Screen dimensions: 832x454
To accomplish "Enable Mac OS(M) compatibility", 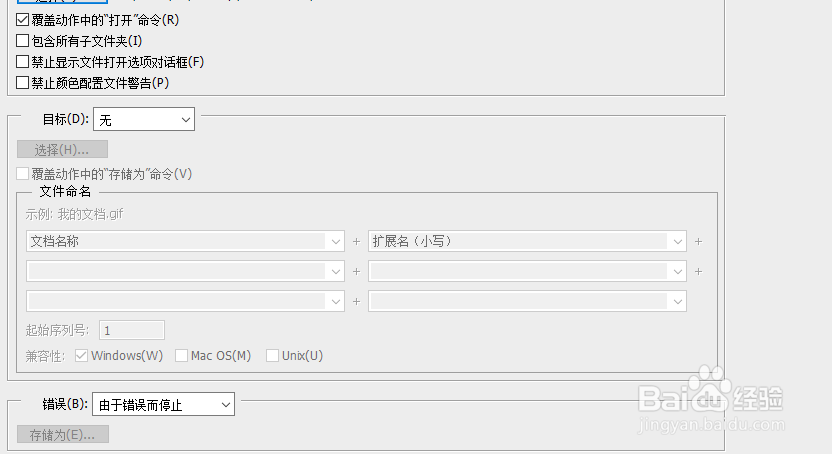I will 182,356.
